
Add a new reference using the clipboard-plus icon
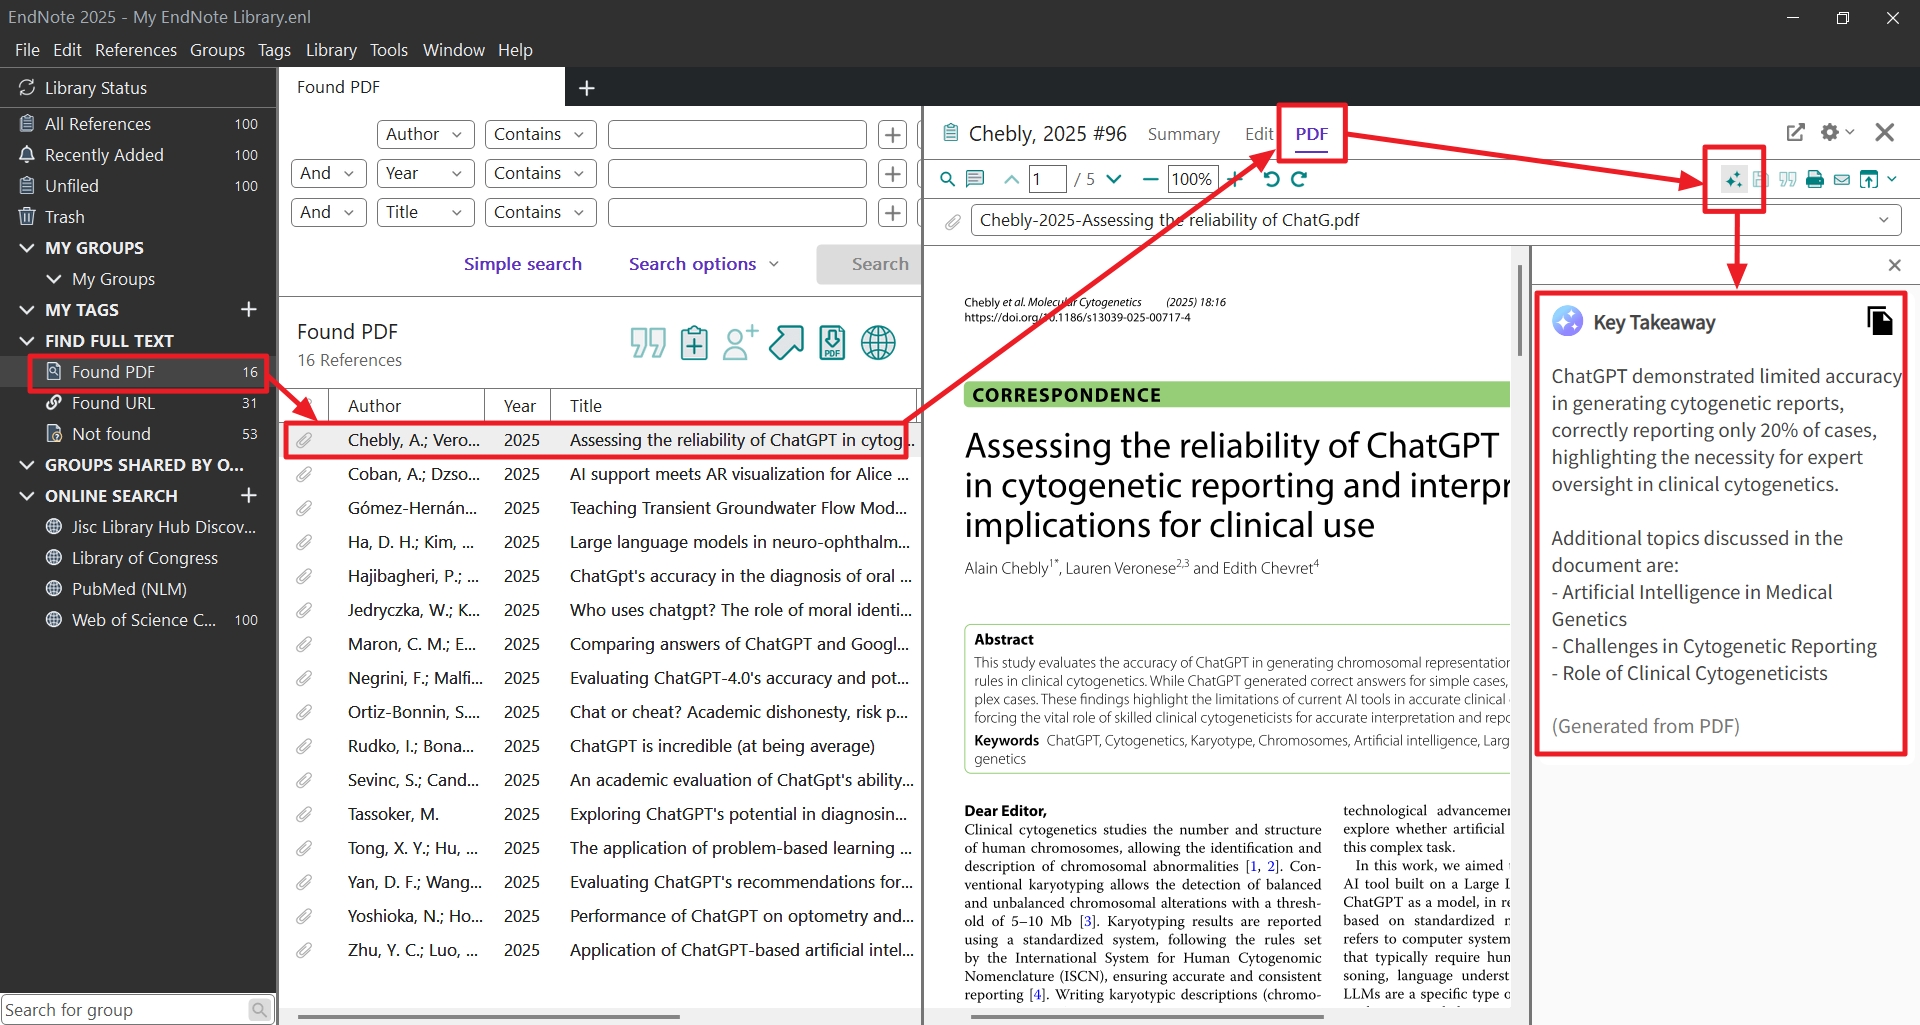pos(694,343)
